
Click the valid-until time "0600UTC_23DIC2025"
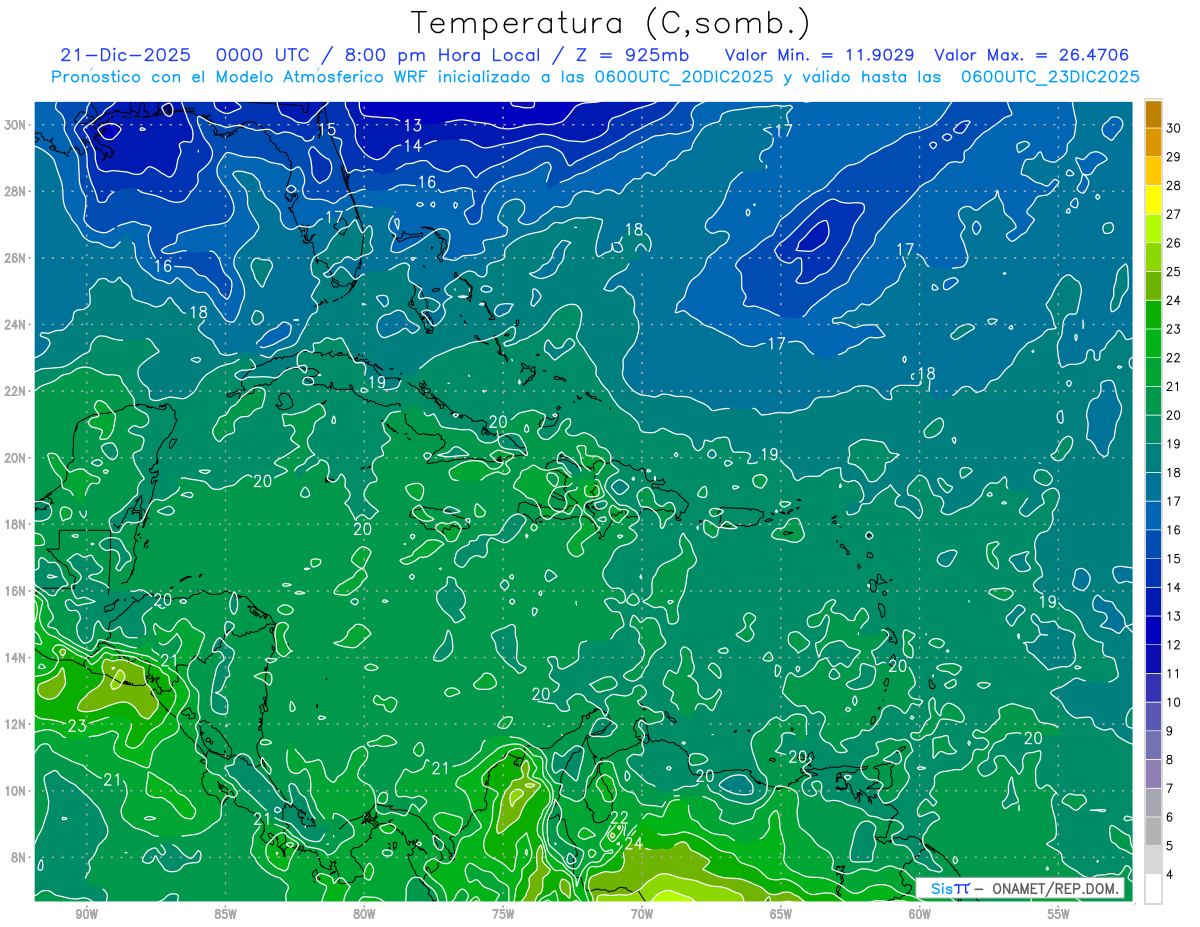[x=1050, y=76]
